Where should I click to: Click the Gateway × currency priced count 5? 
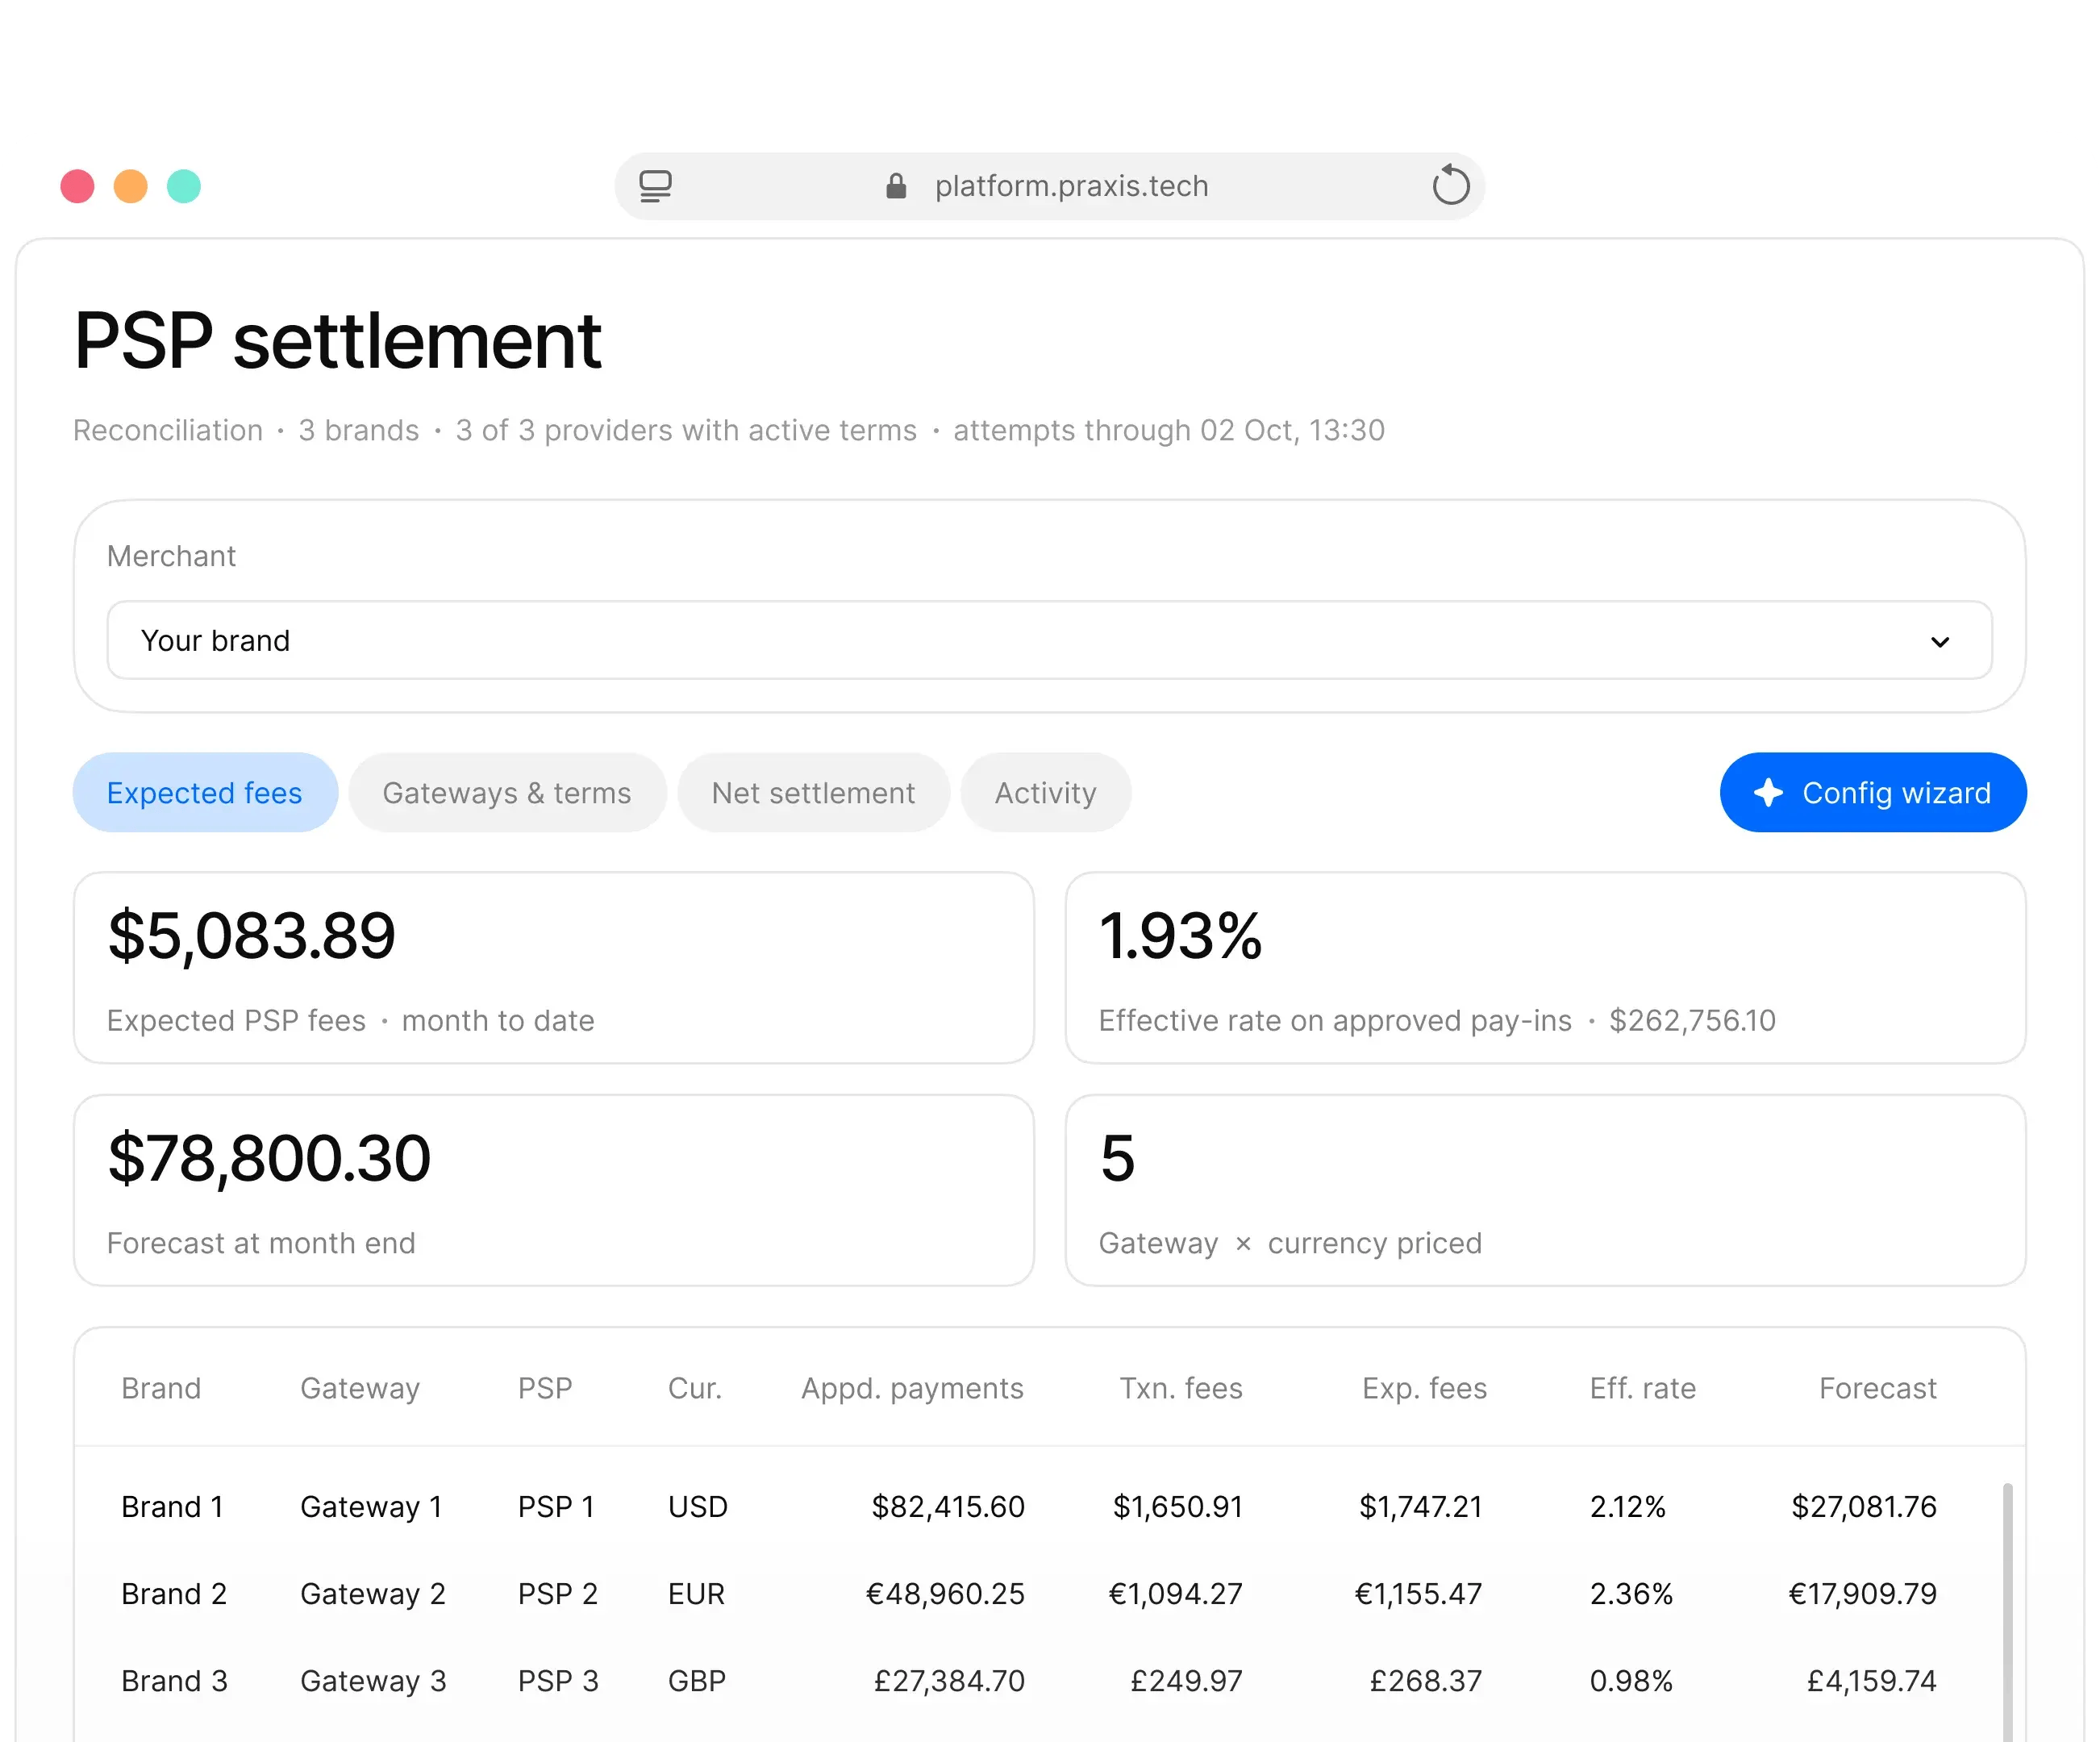click(x=1117, y=1158)
